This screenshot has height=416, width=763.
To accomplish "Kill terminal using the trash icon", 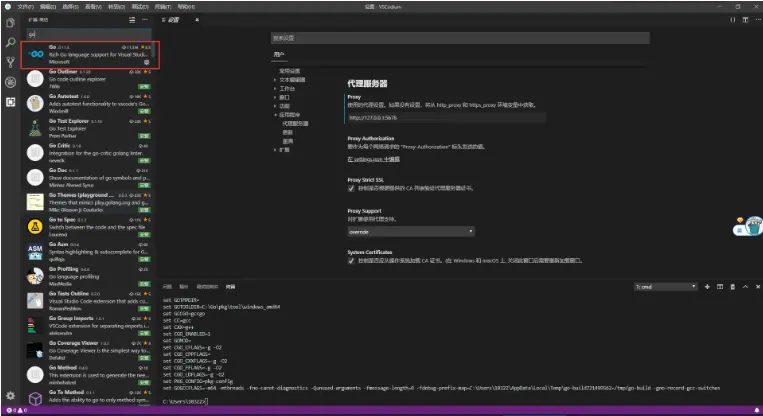I will [x=733, y=286].
